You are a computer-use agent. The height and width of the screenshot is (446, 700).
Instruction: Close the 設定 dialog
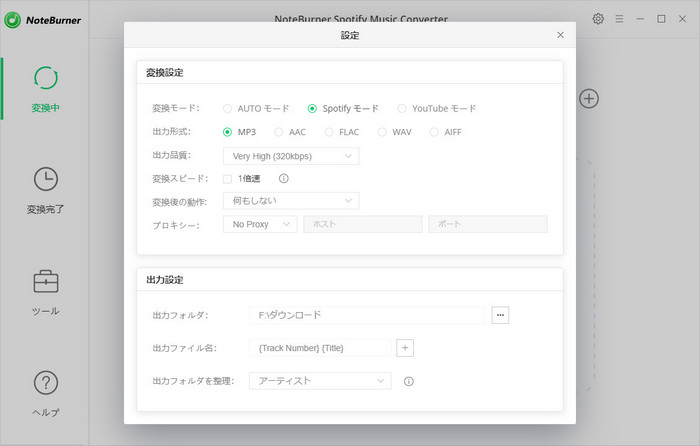click(560, 35)
